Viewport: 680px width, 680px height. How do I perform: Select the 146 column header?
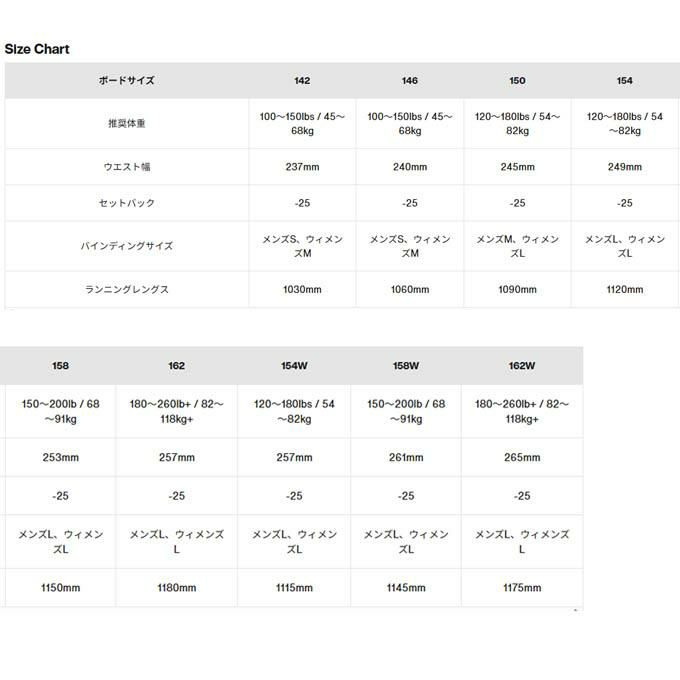coord(409,81)
